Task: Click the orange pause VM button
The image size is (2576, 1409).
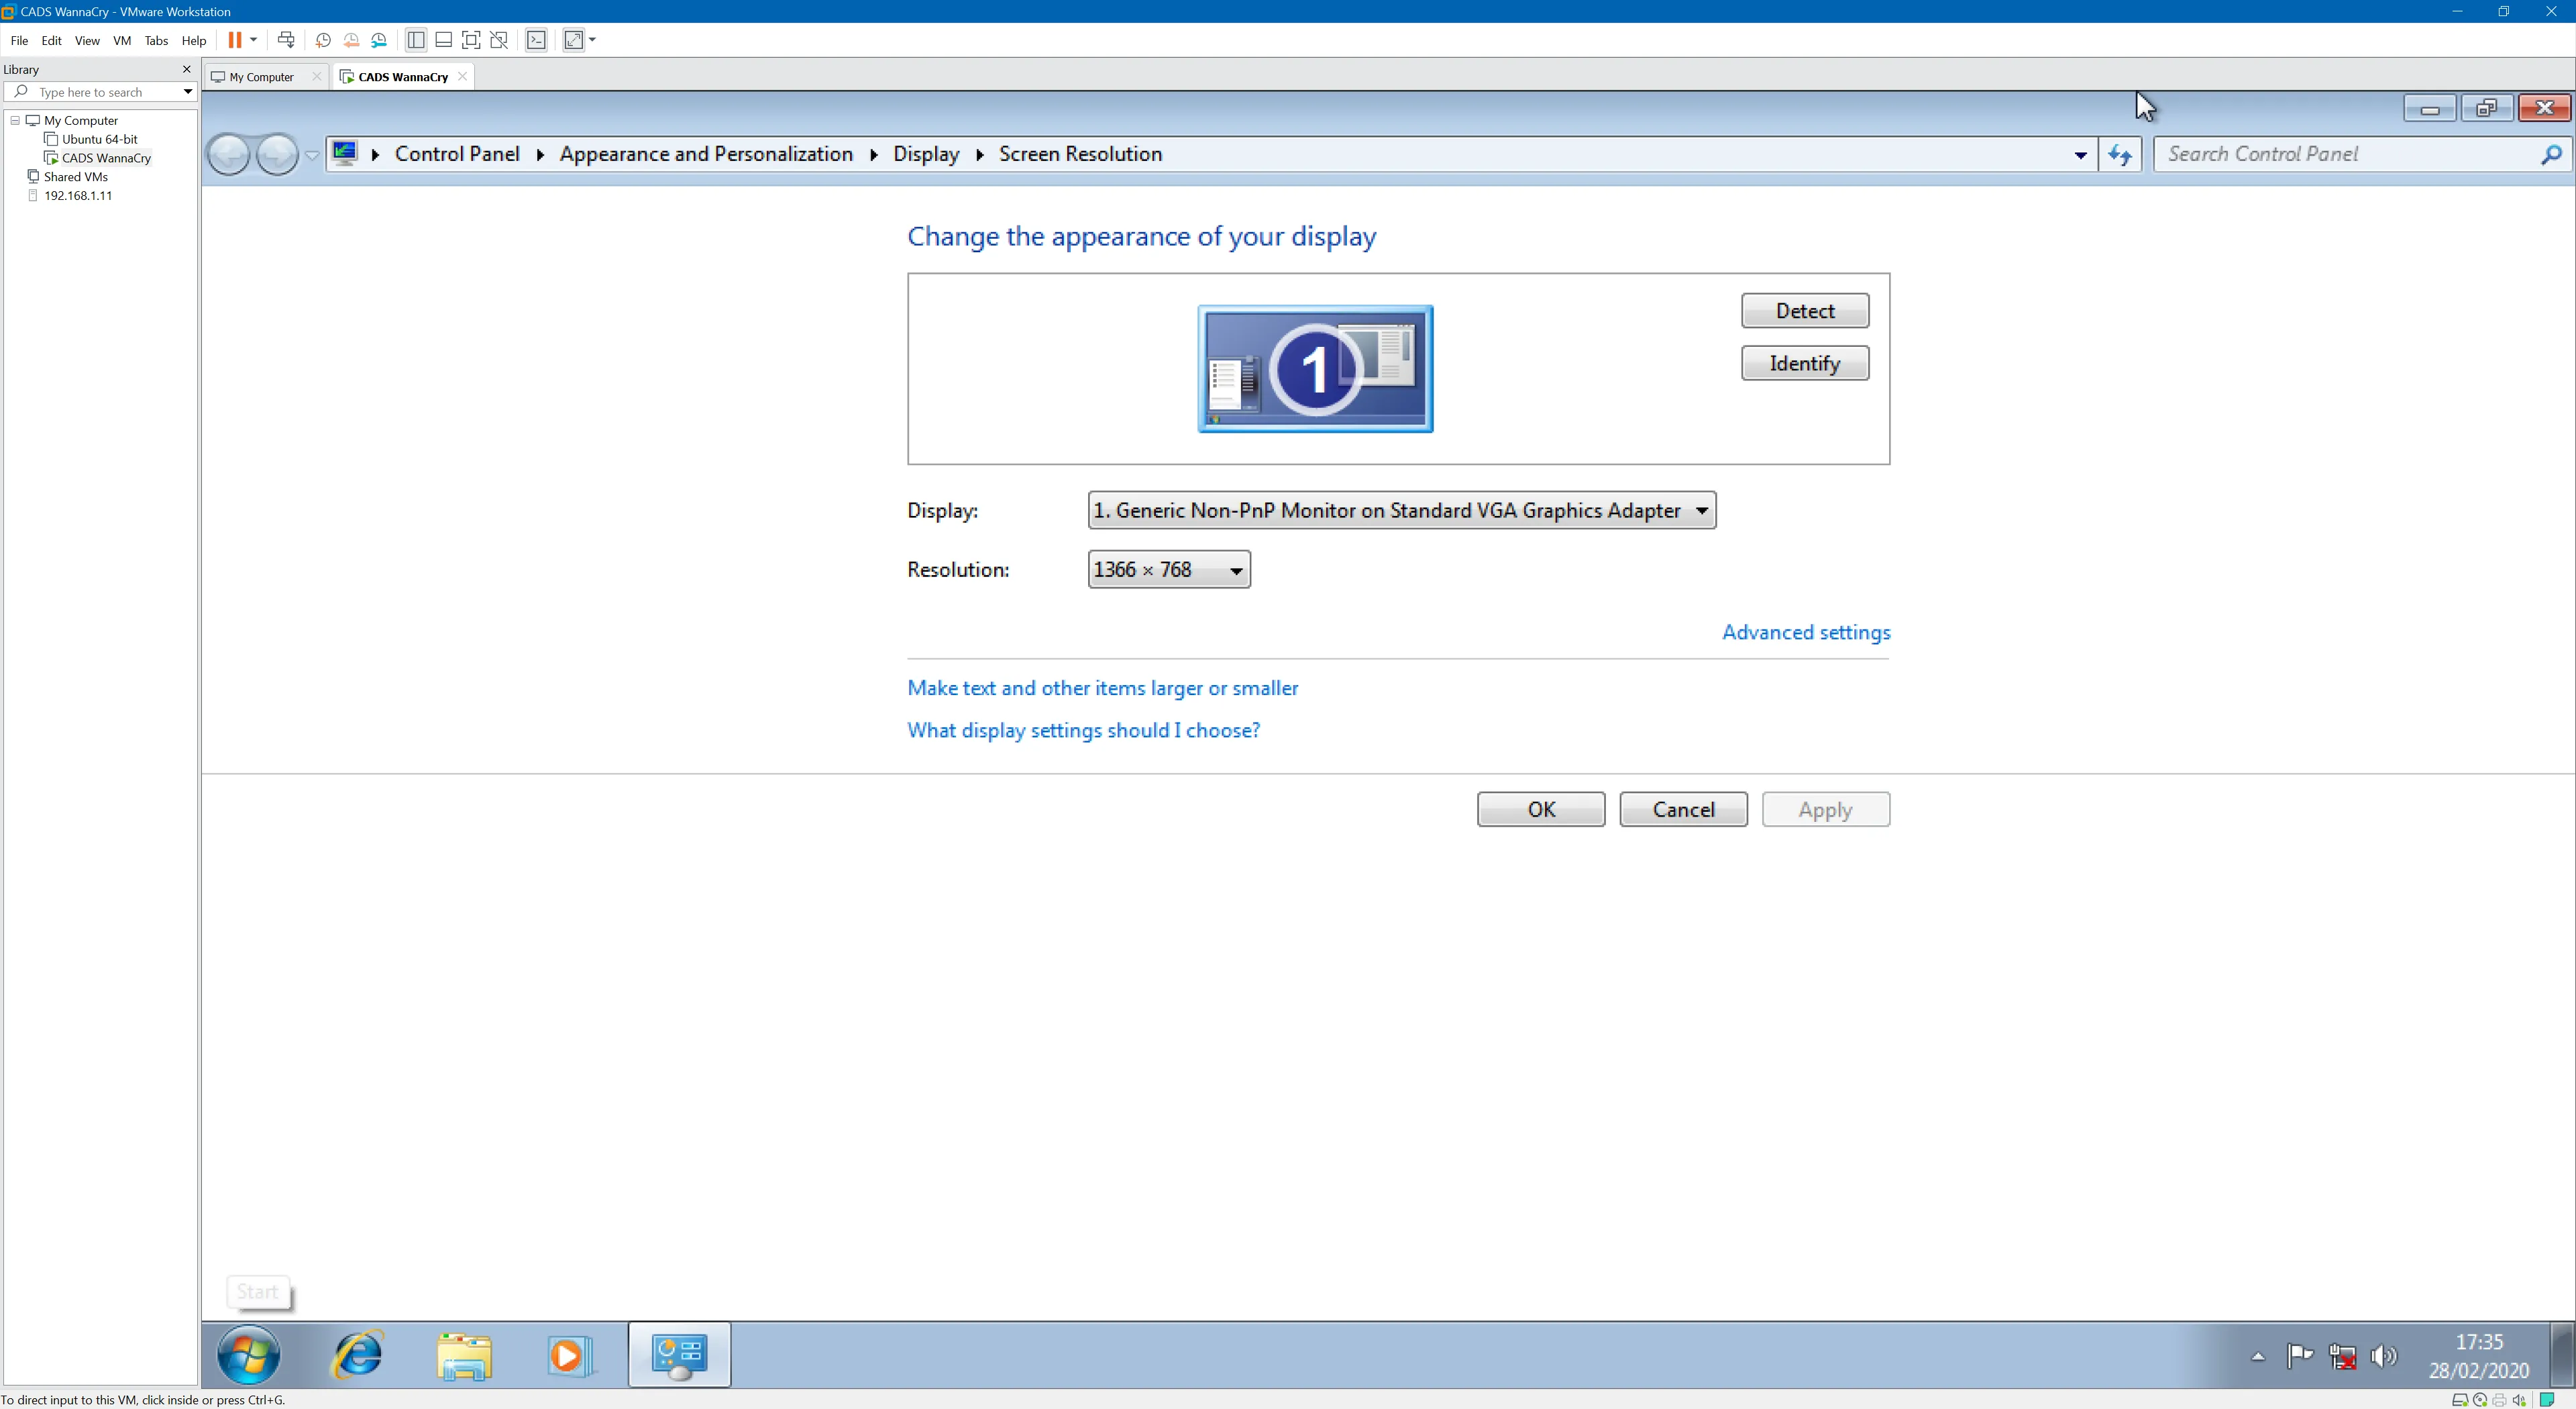Action: (235, 40)
